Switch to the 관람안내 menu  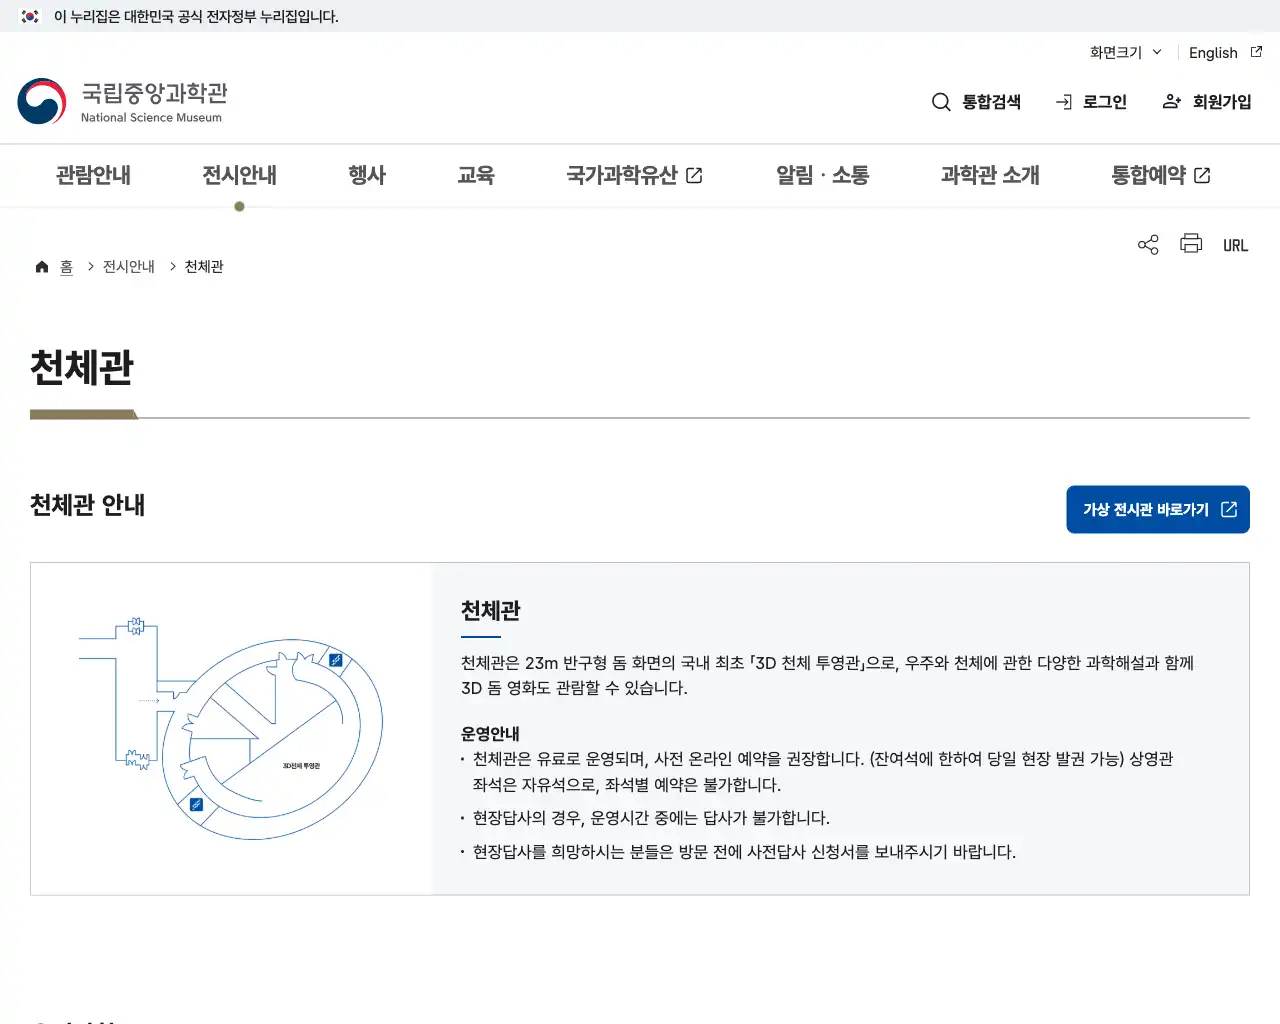pos(92,175)
